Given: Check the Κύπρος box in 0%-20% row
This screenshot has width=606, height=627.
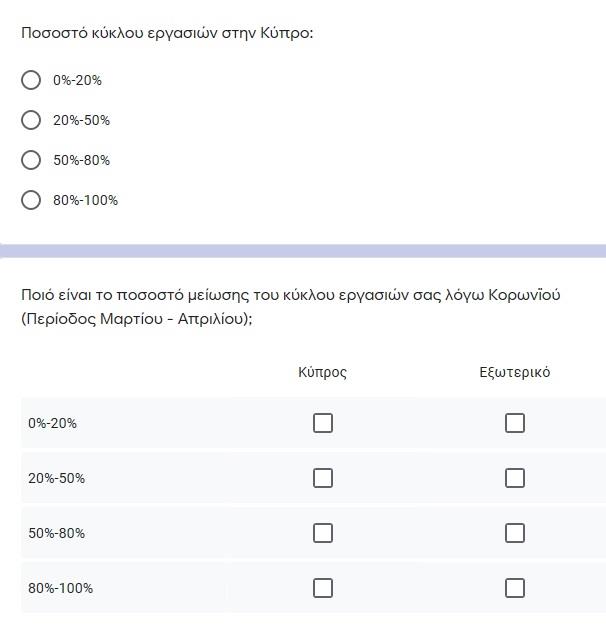Looking at the screenshot, I should click(x=323, y=423).
